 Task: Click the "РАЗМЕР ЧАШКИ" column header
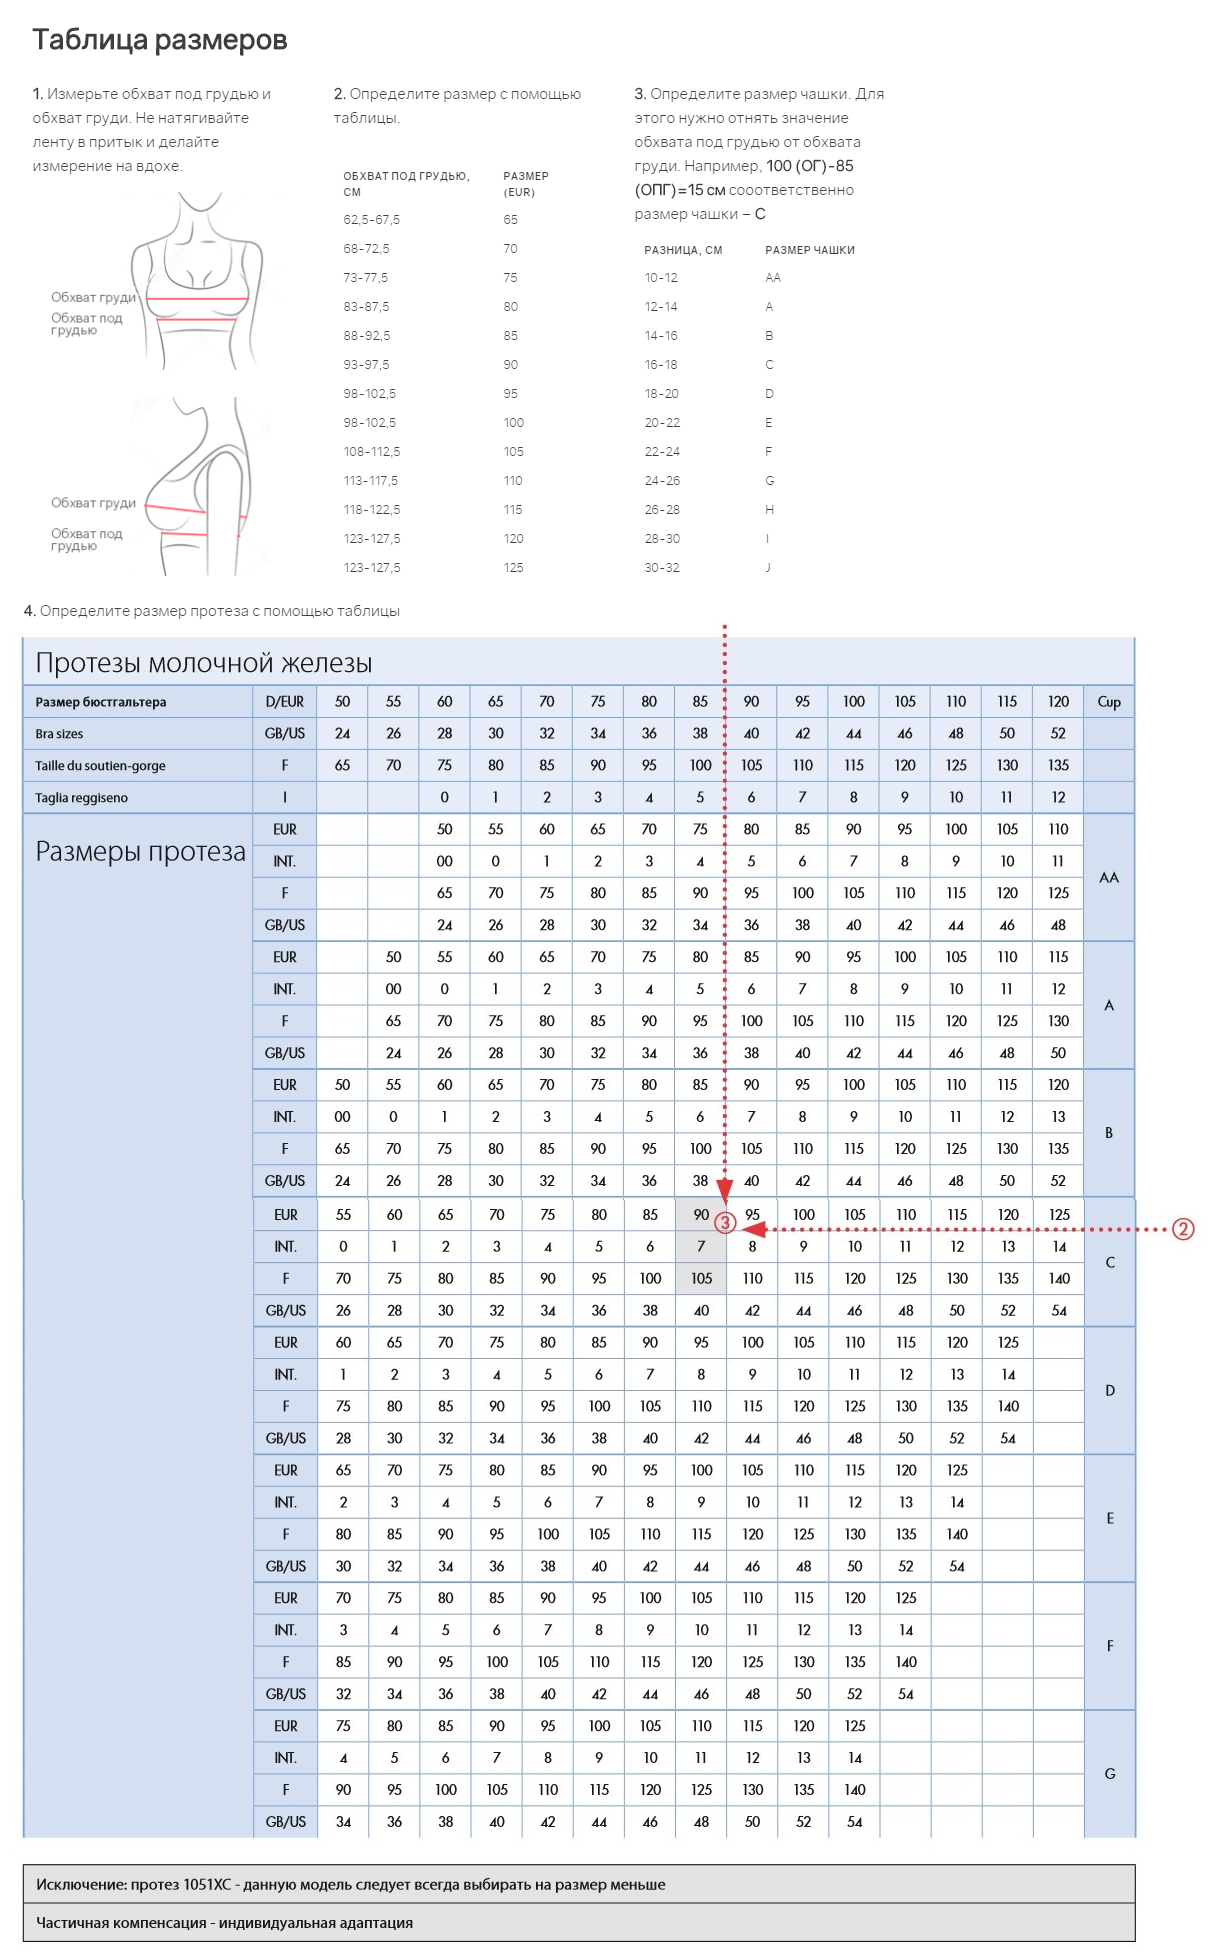pyautogui.click(x=809, y=250)
